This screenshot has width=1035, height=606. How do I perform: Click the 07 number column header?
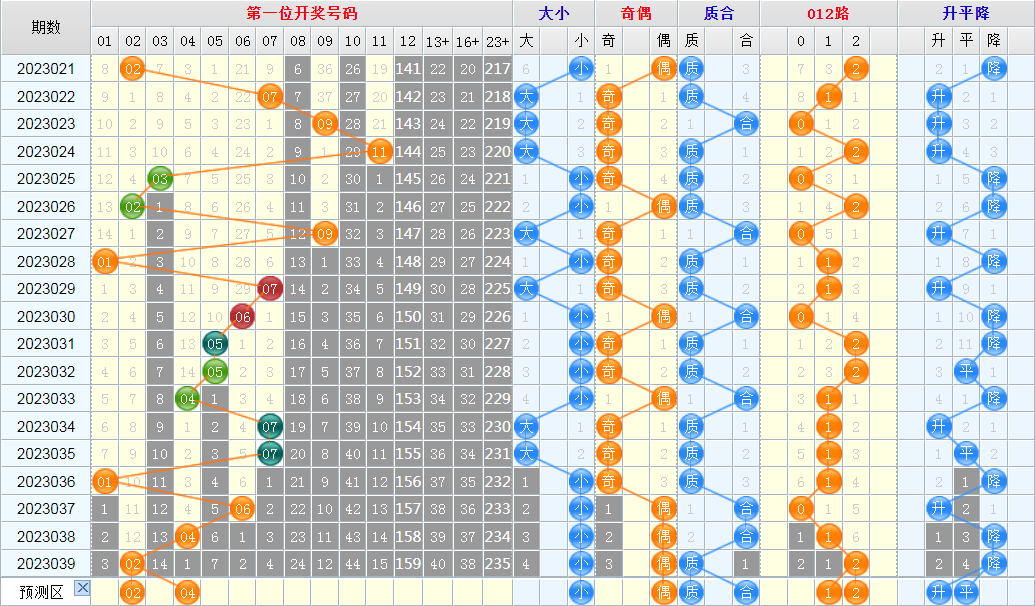[269, 41]
